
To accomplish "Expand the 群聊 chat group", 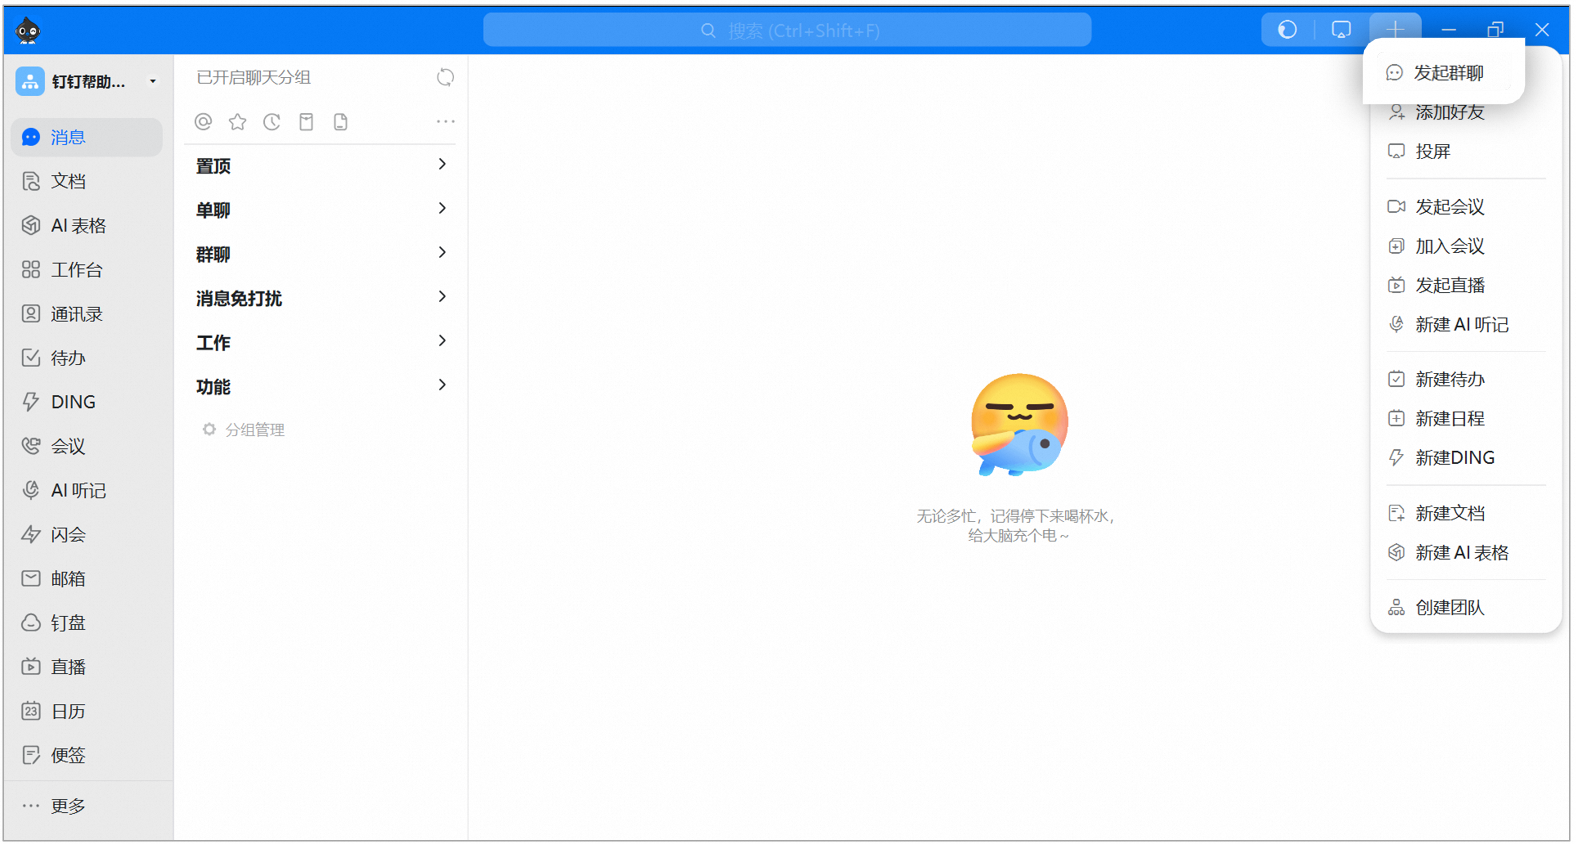I will point(320,254).
